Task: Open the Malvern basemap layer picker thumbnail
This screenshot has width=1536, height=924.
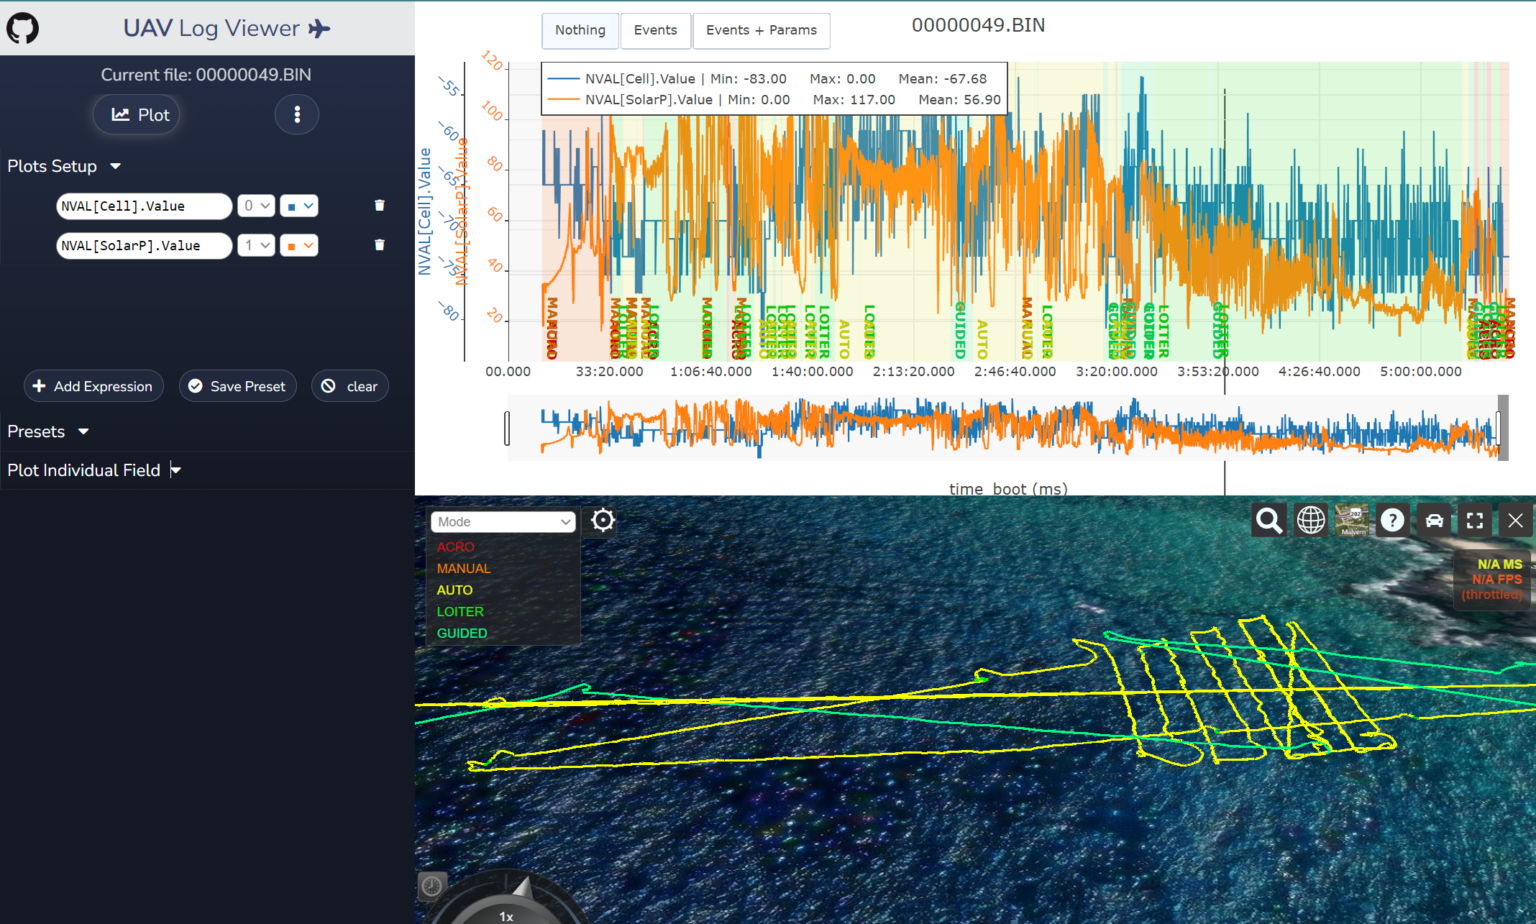Action: point(1352,520)
